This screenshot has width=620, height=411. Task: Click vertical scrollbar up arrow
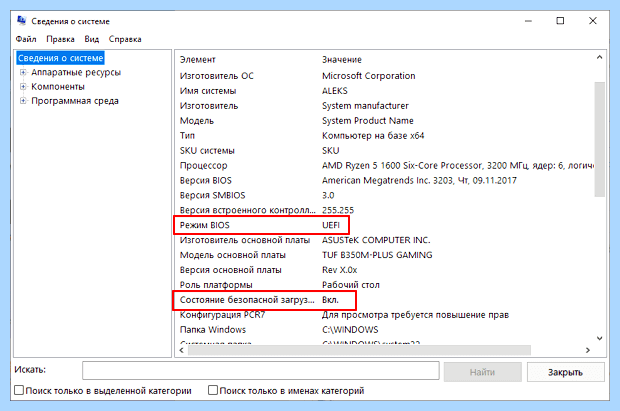599,58
